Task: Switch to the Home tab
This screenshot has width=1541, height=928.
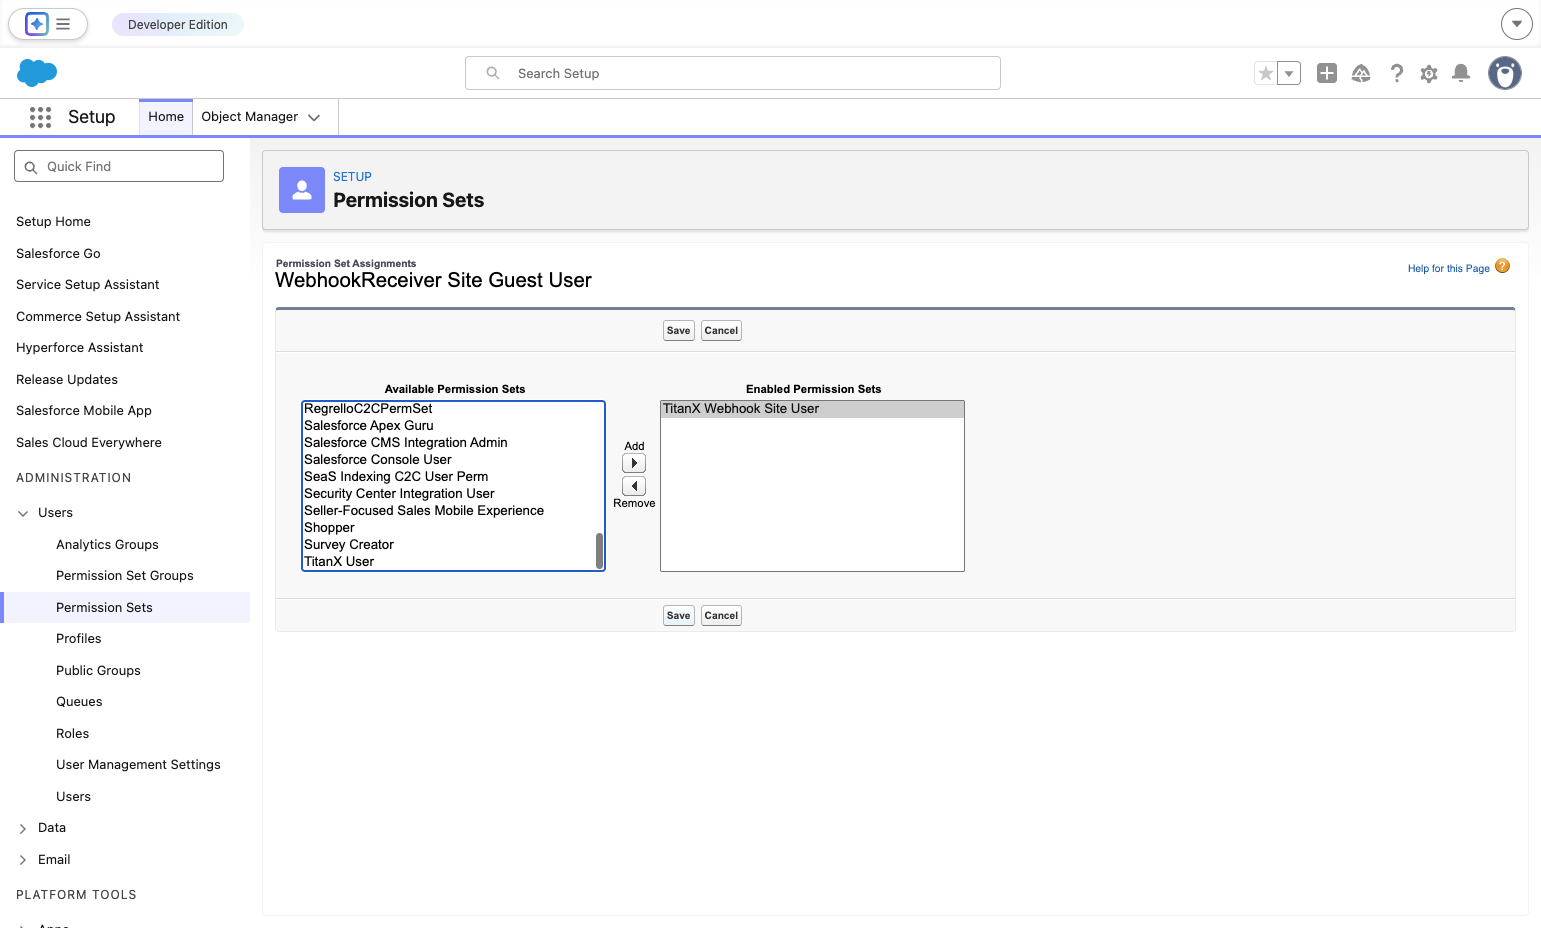Action: 166,117
